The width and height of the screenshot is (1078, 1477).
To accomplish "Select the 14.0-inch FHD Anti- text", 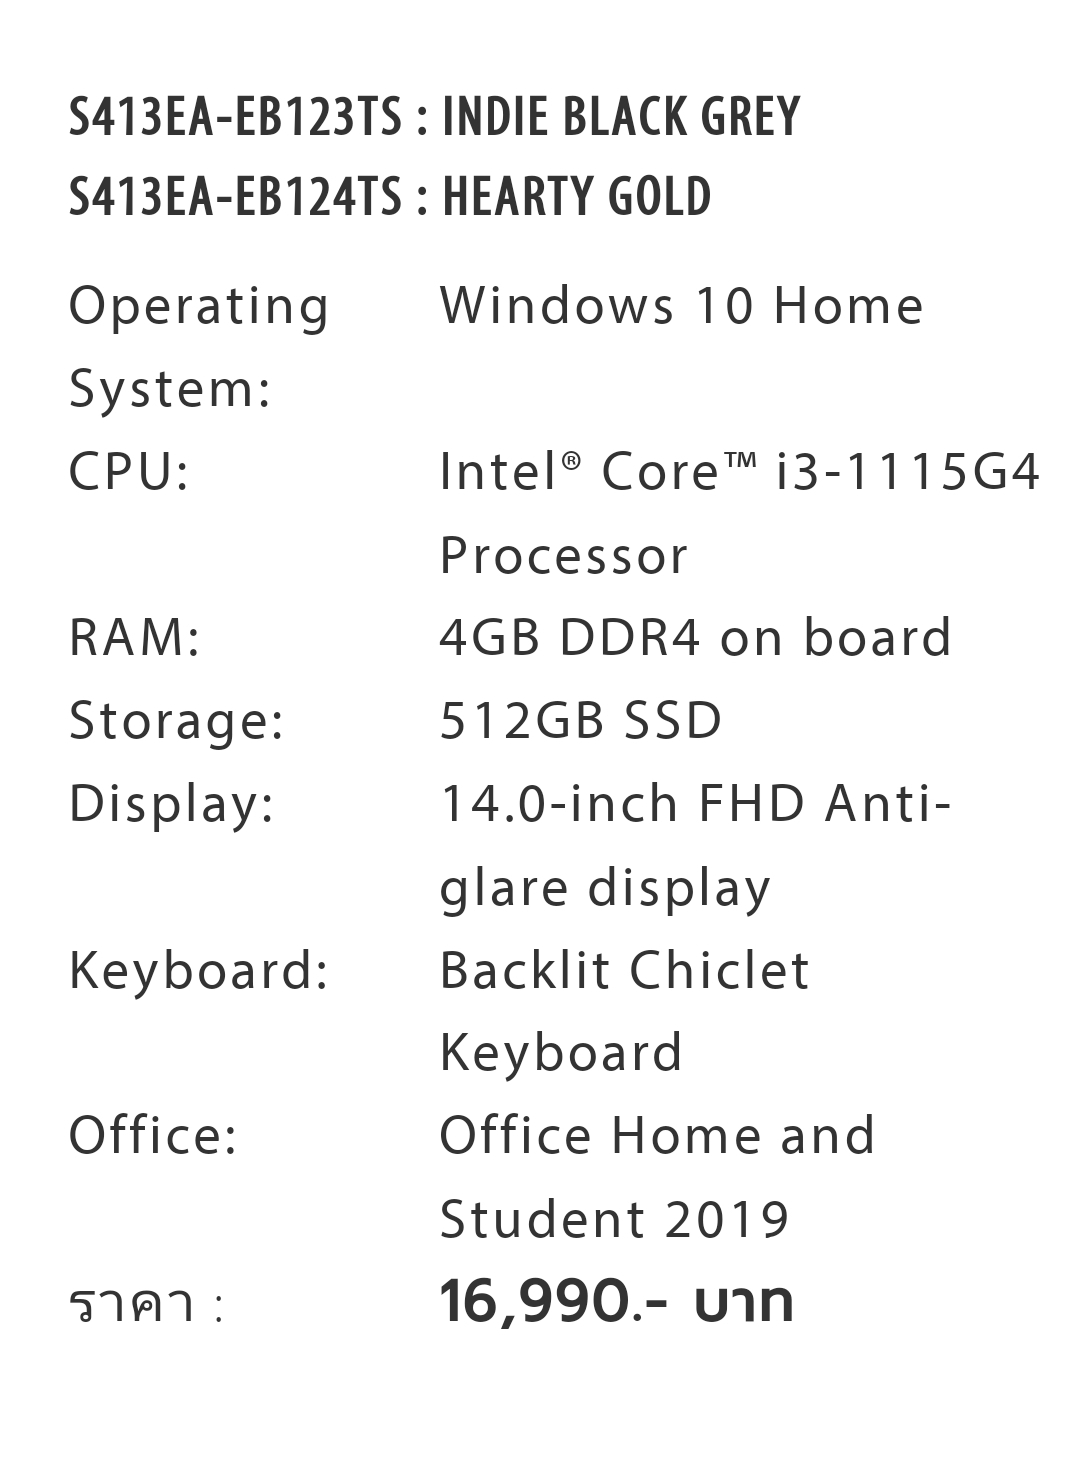I will click(x=695, y=803).
